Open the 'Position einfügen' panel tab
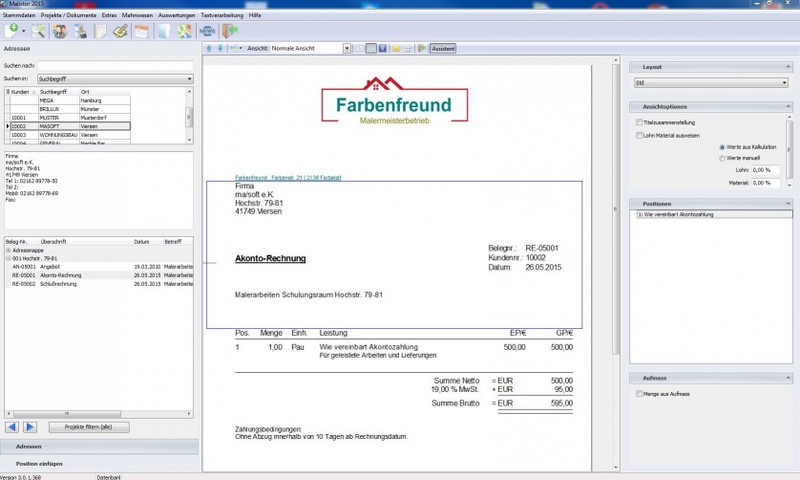This screenshot has width=800, height=480. pyautogui.click(x=99, y=464)
